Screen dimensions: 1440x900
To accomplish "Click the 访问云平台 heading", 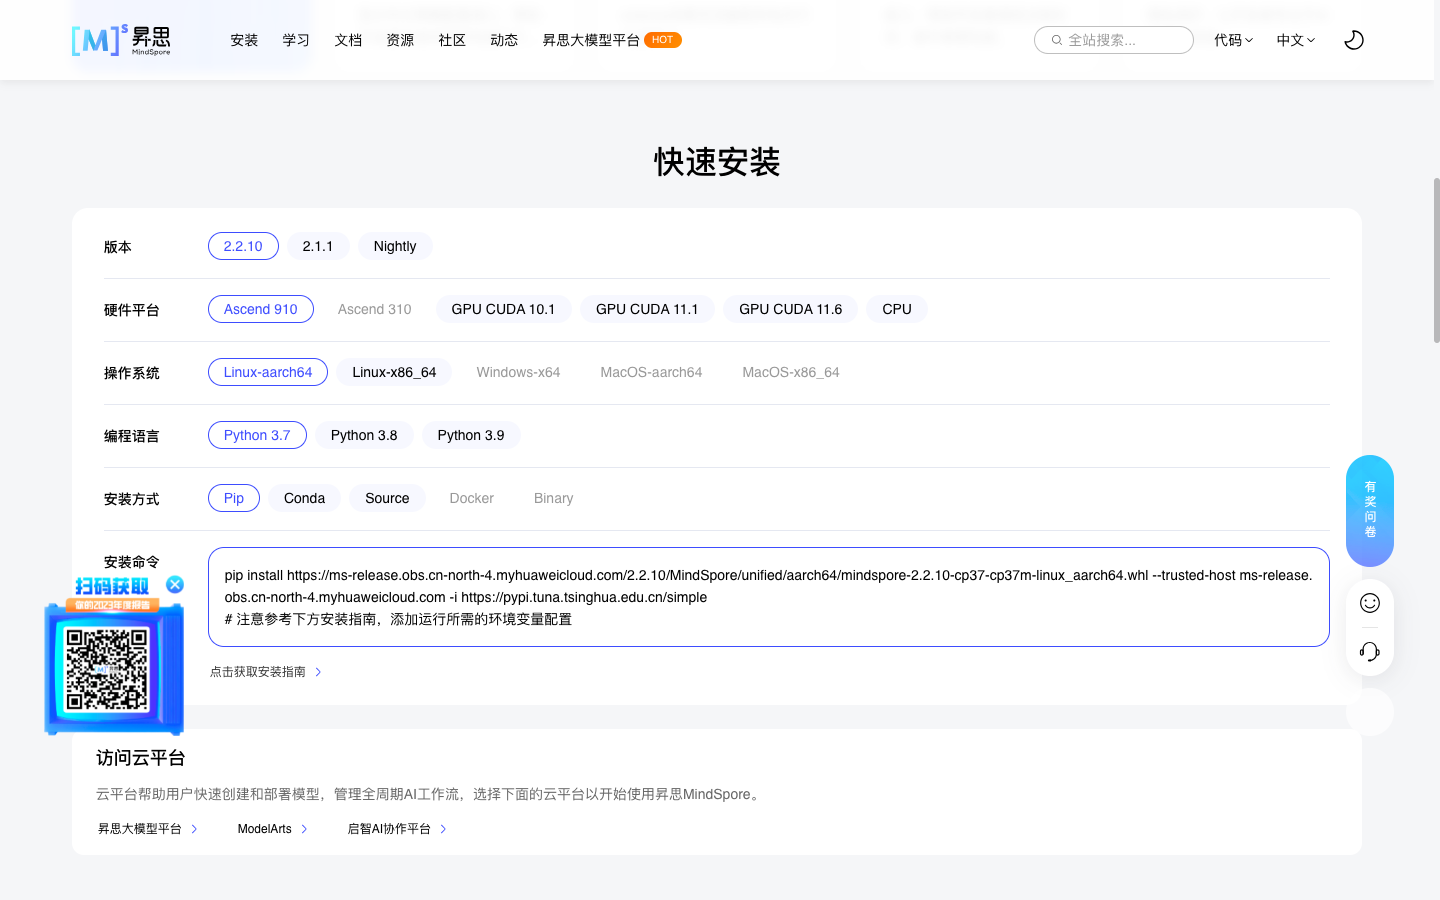I will pyautogui.click(x=141, y=758).
